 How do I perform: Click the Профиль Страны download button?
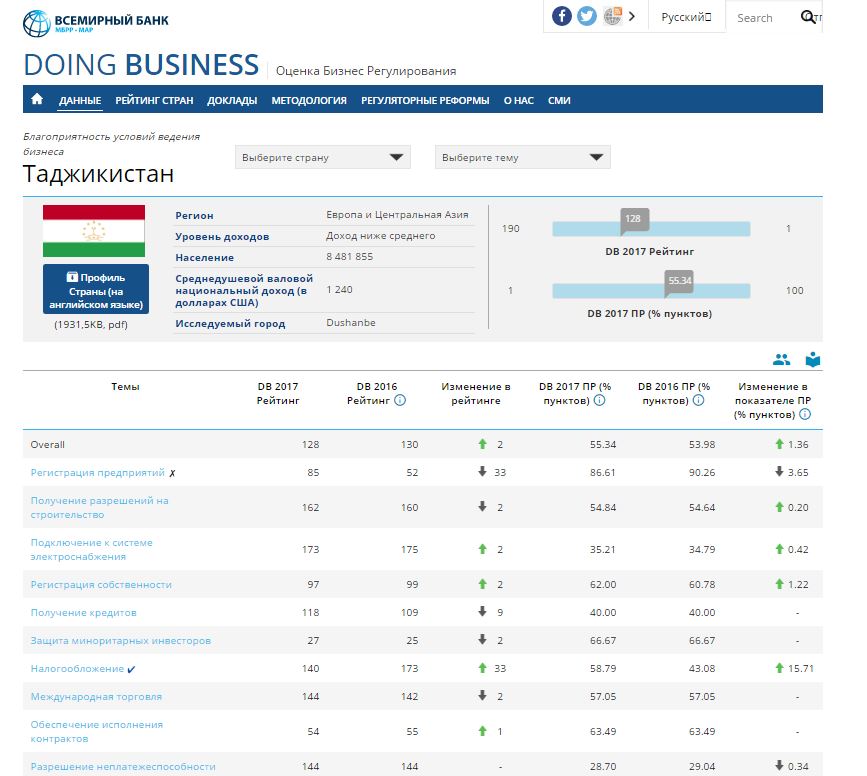[x=96, y=290]
